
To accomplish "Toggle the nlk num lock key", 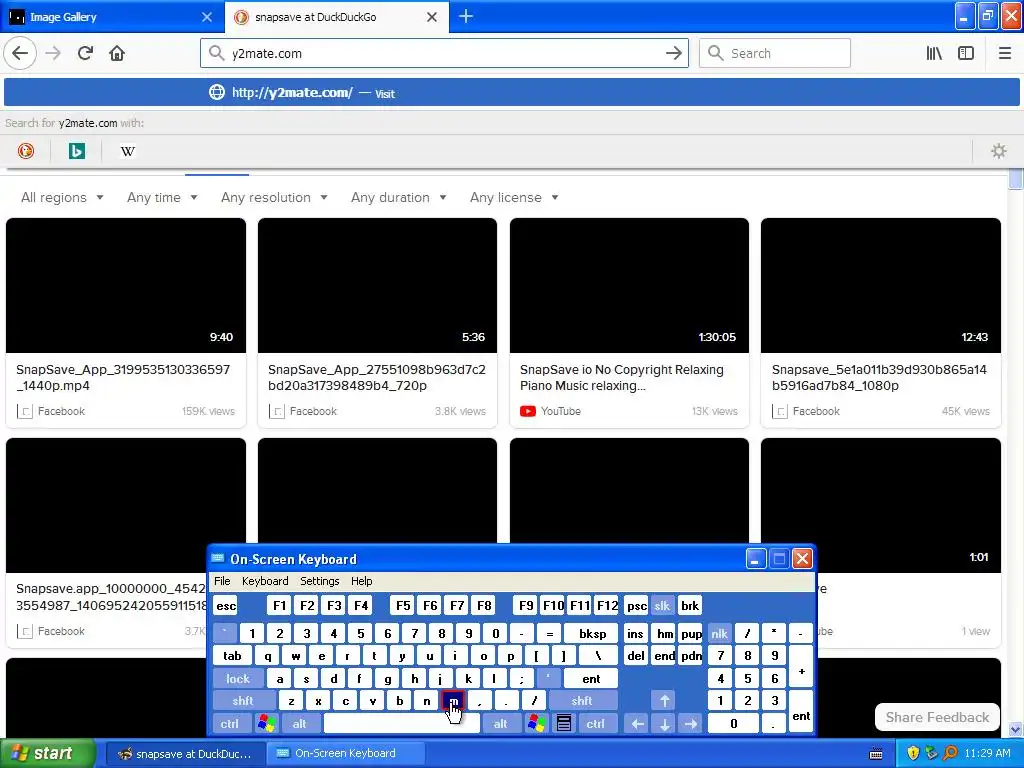I will [x=719, y=633].
